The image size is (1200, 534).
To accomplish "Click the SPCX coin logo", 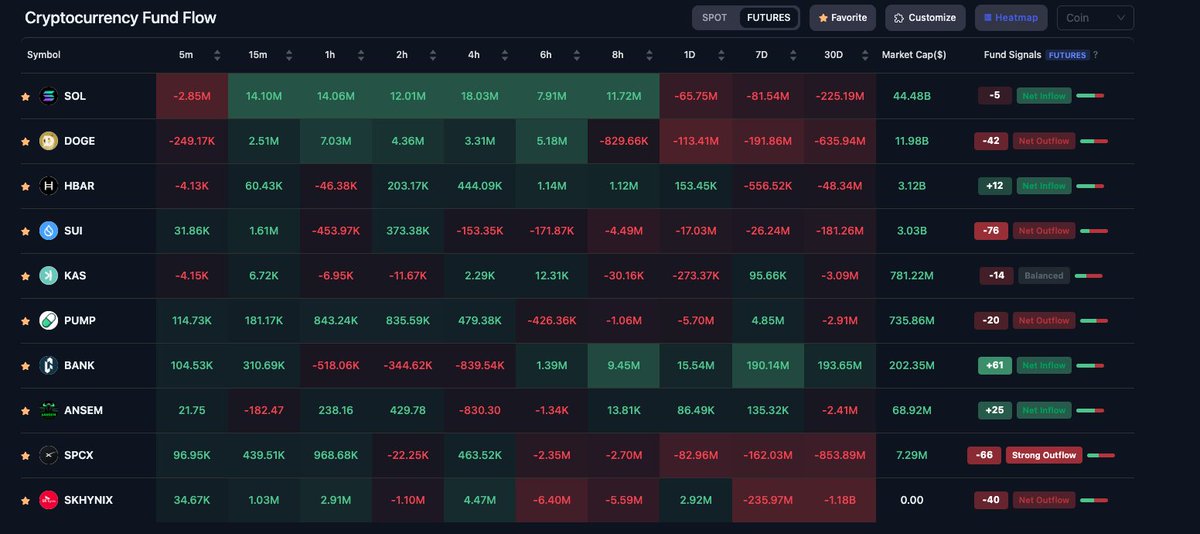I will tap(48, 455).
